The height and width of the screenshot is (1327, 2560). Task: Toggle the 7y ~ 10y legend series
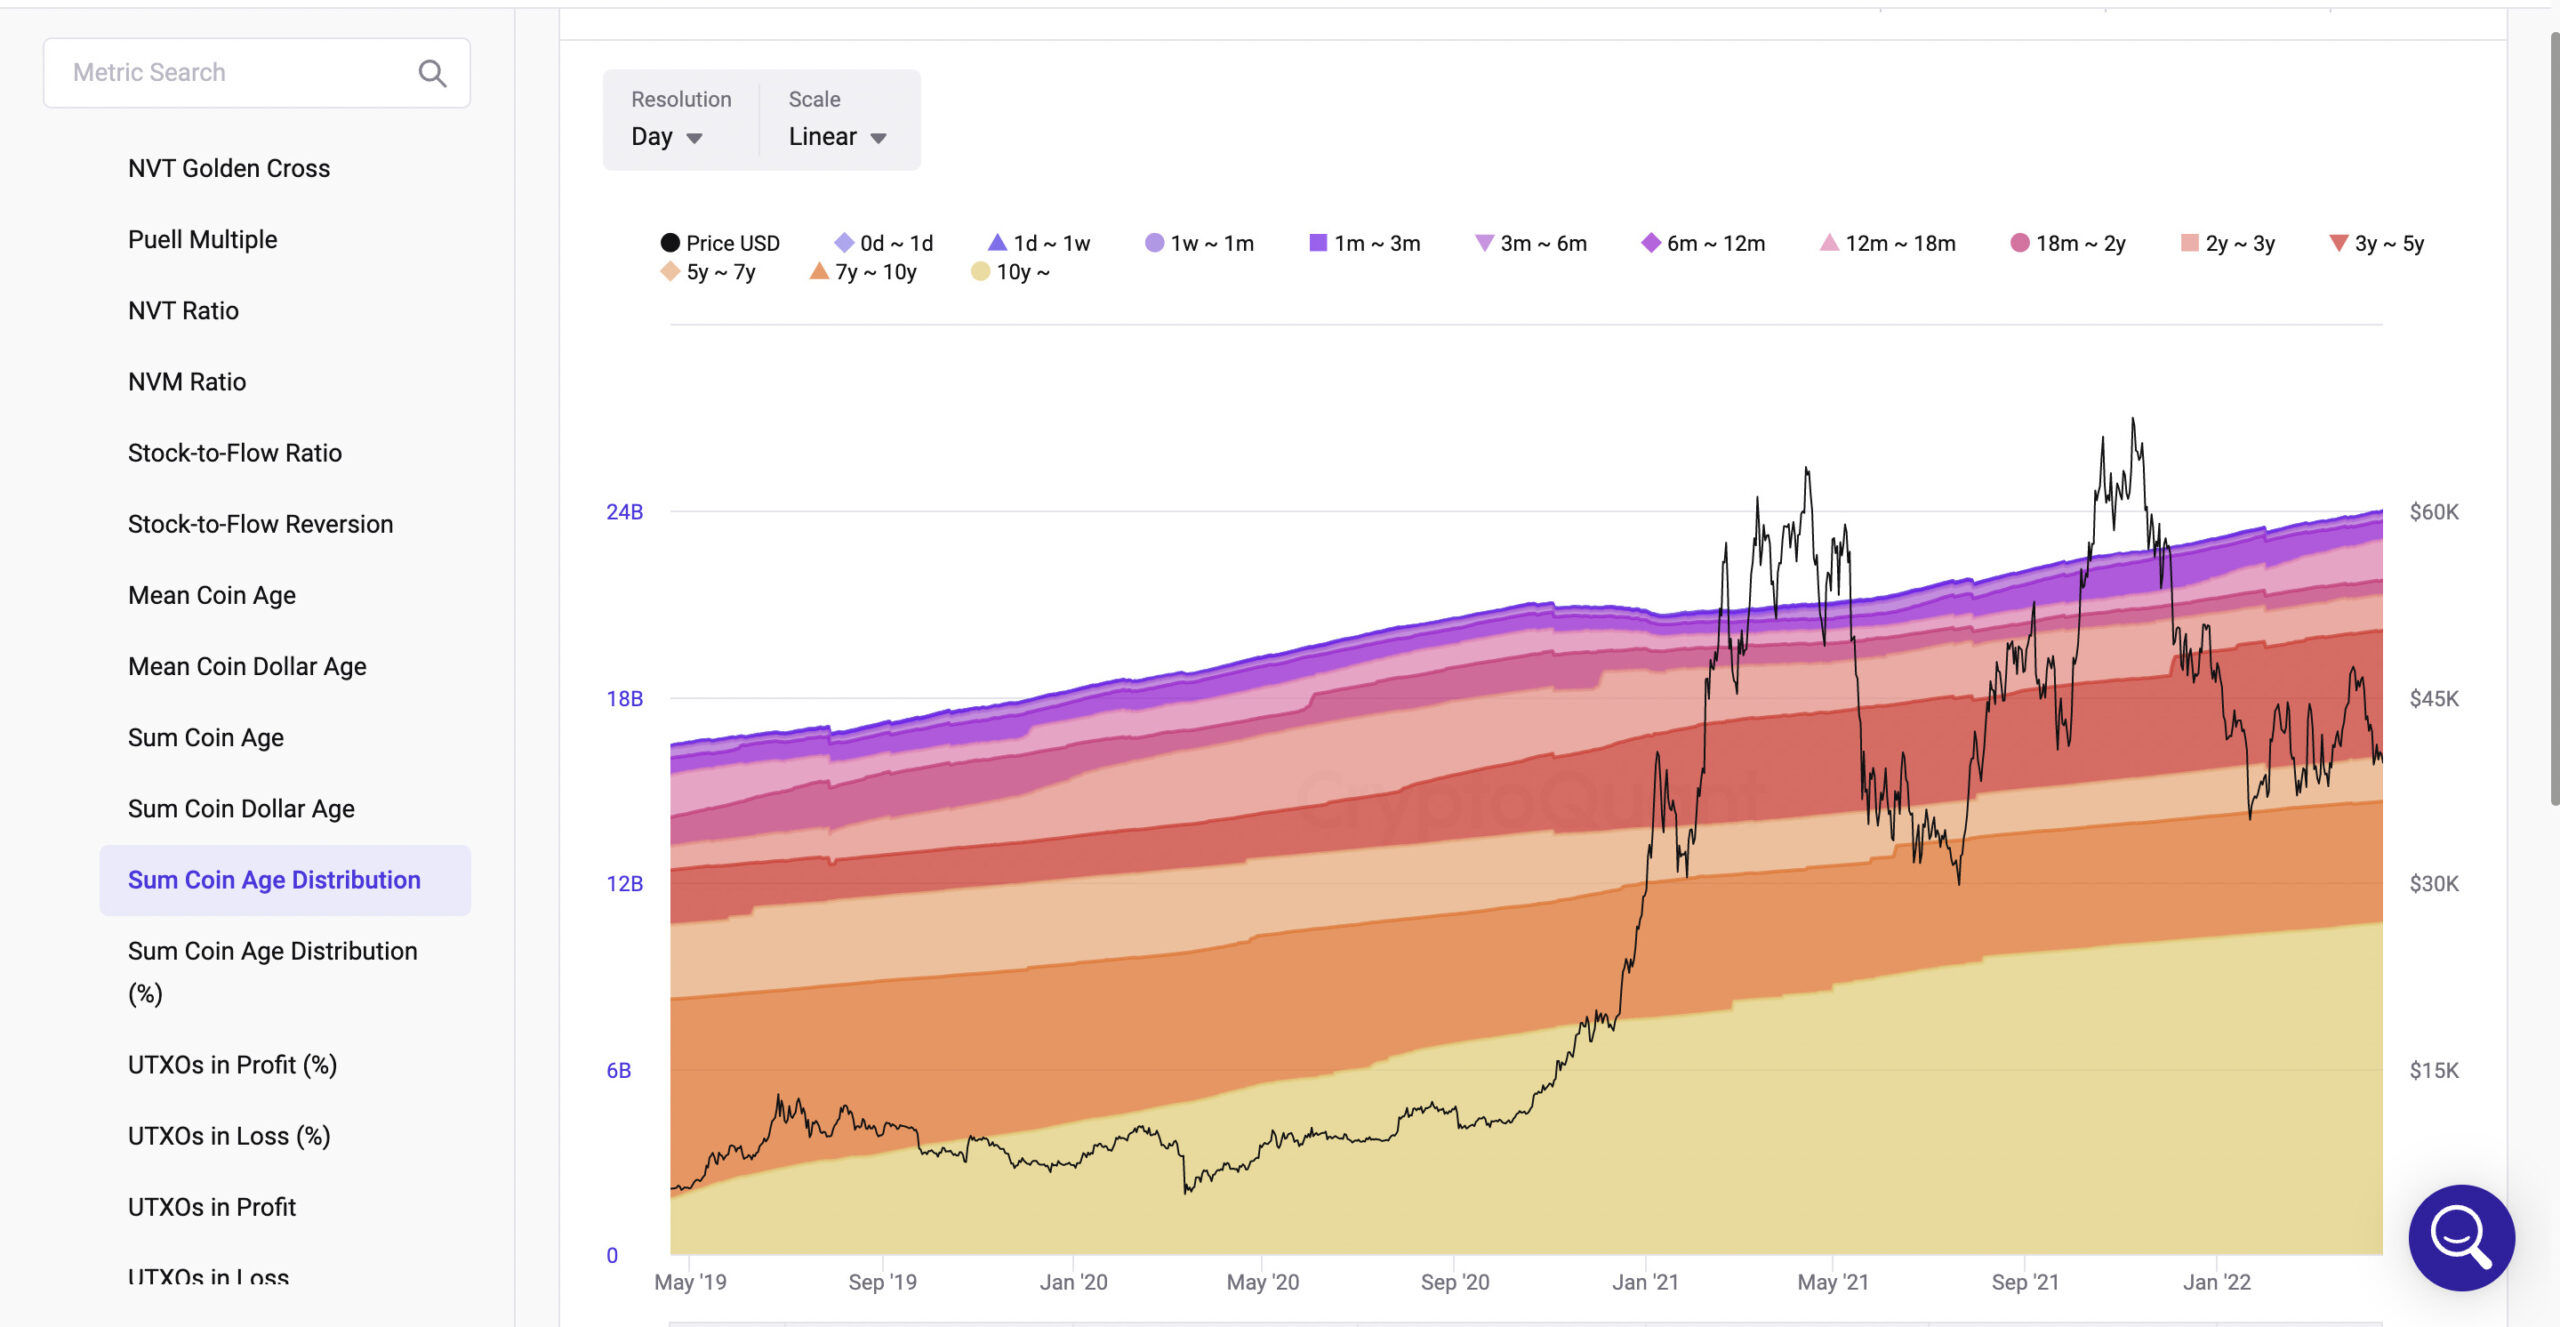[863, 272]
